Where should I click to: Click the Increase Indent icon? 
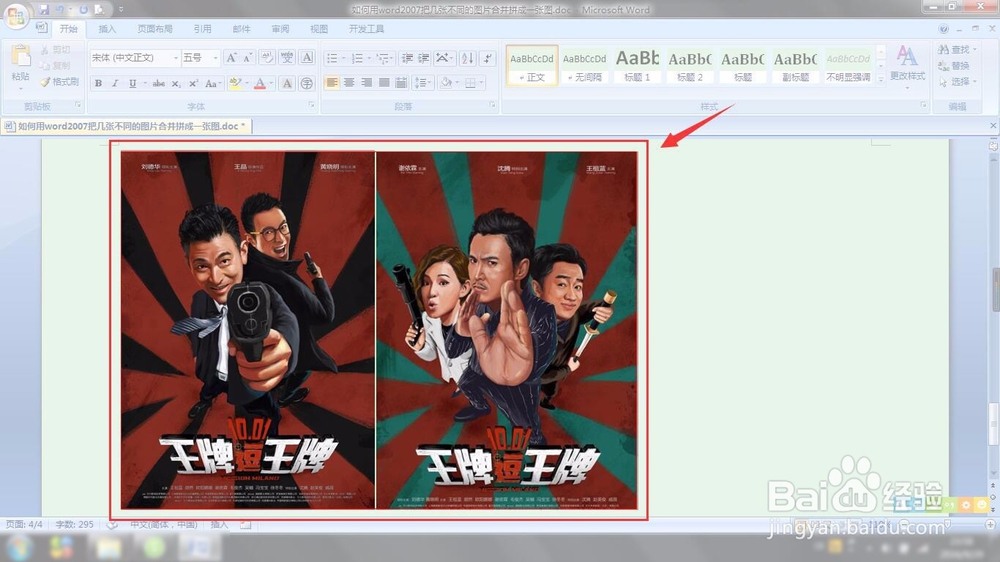[x=423, y=58]
